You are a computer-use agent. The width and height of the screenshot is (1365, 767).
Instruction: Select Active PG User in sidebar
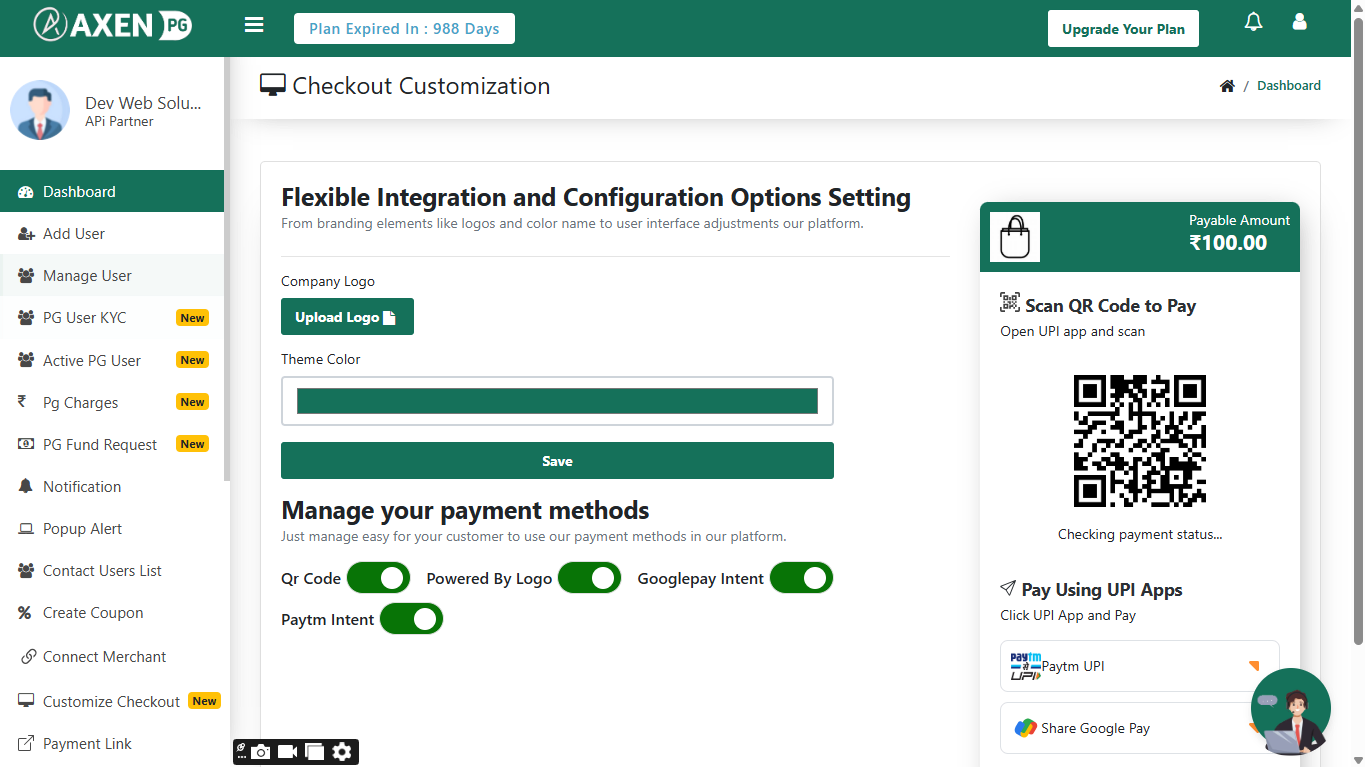tap(112, 360)
